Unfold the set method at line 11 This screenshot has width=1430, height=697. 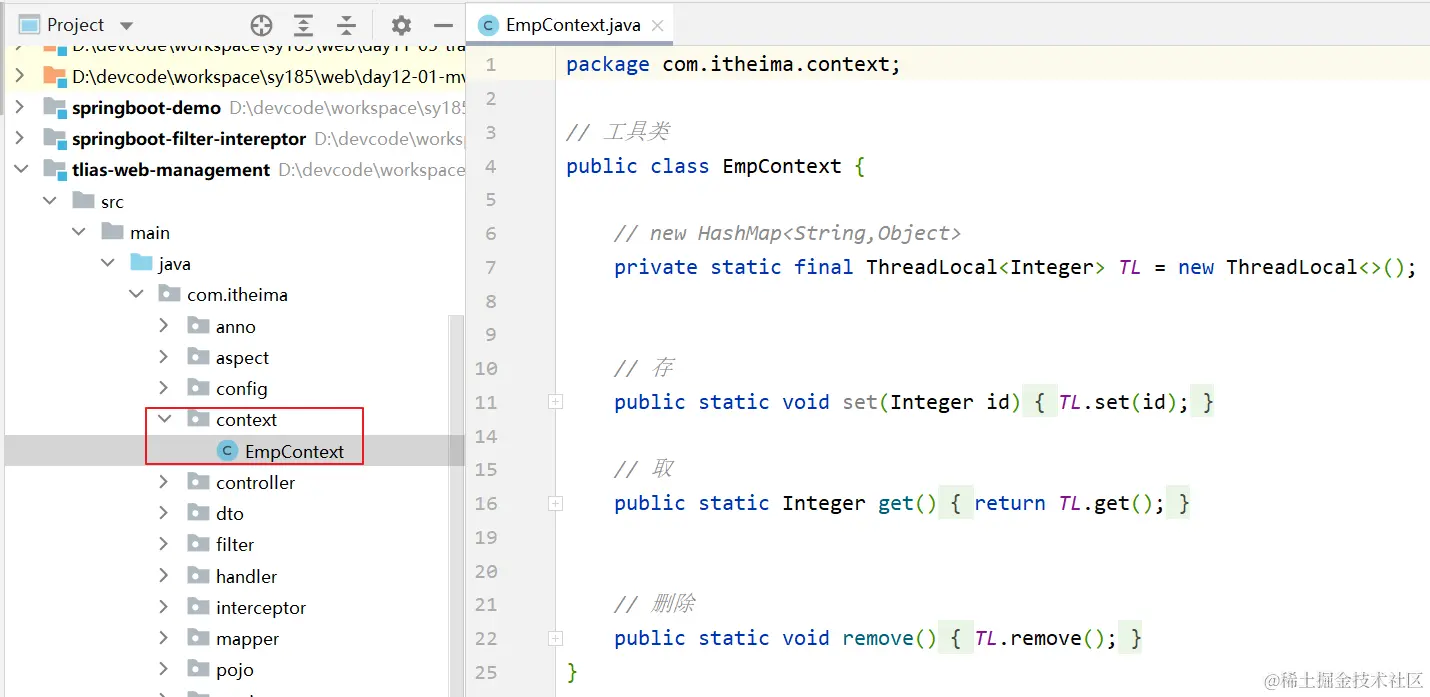point(555,402)
